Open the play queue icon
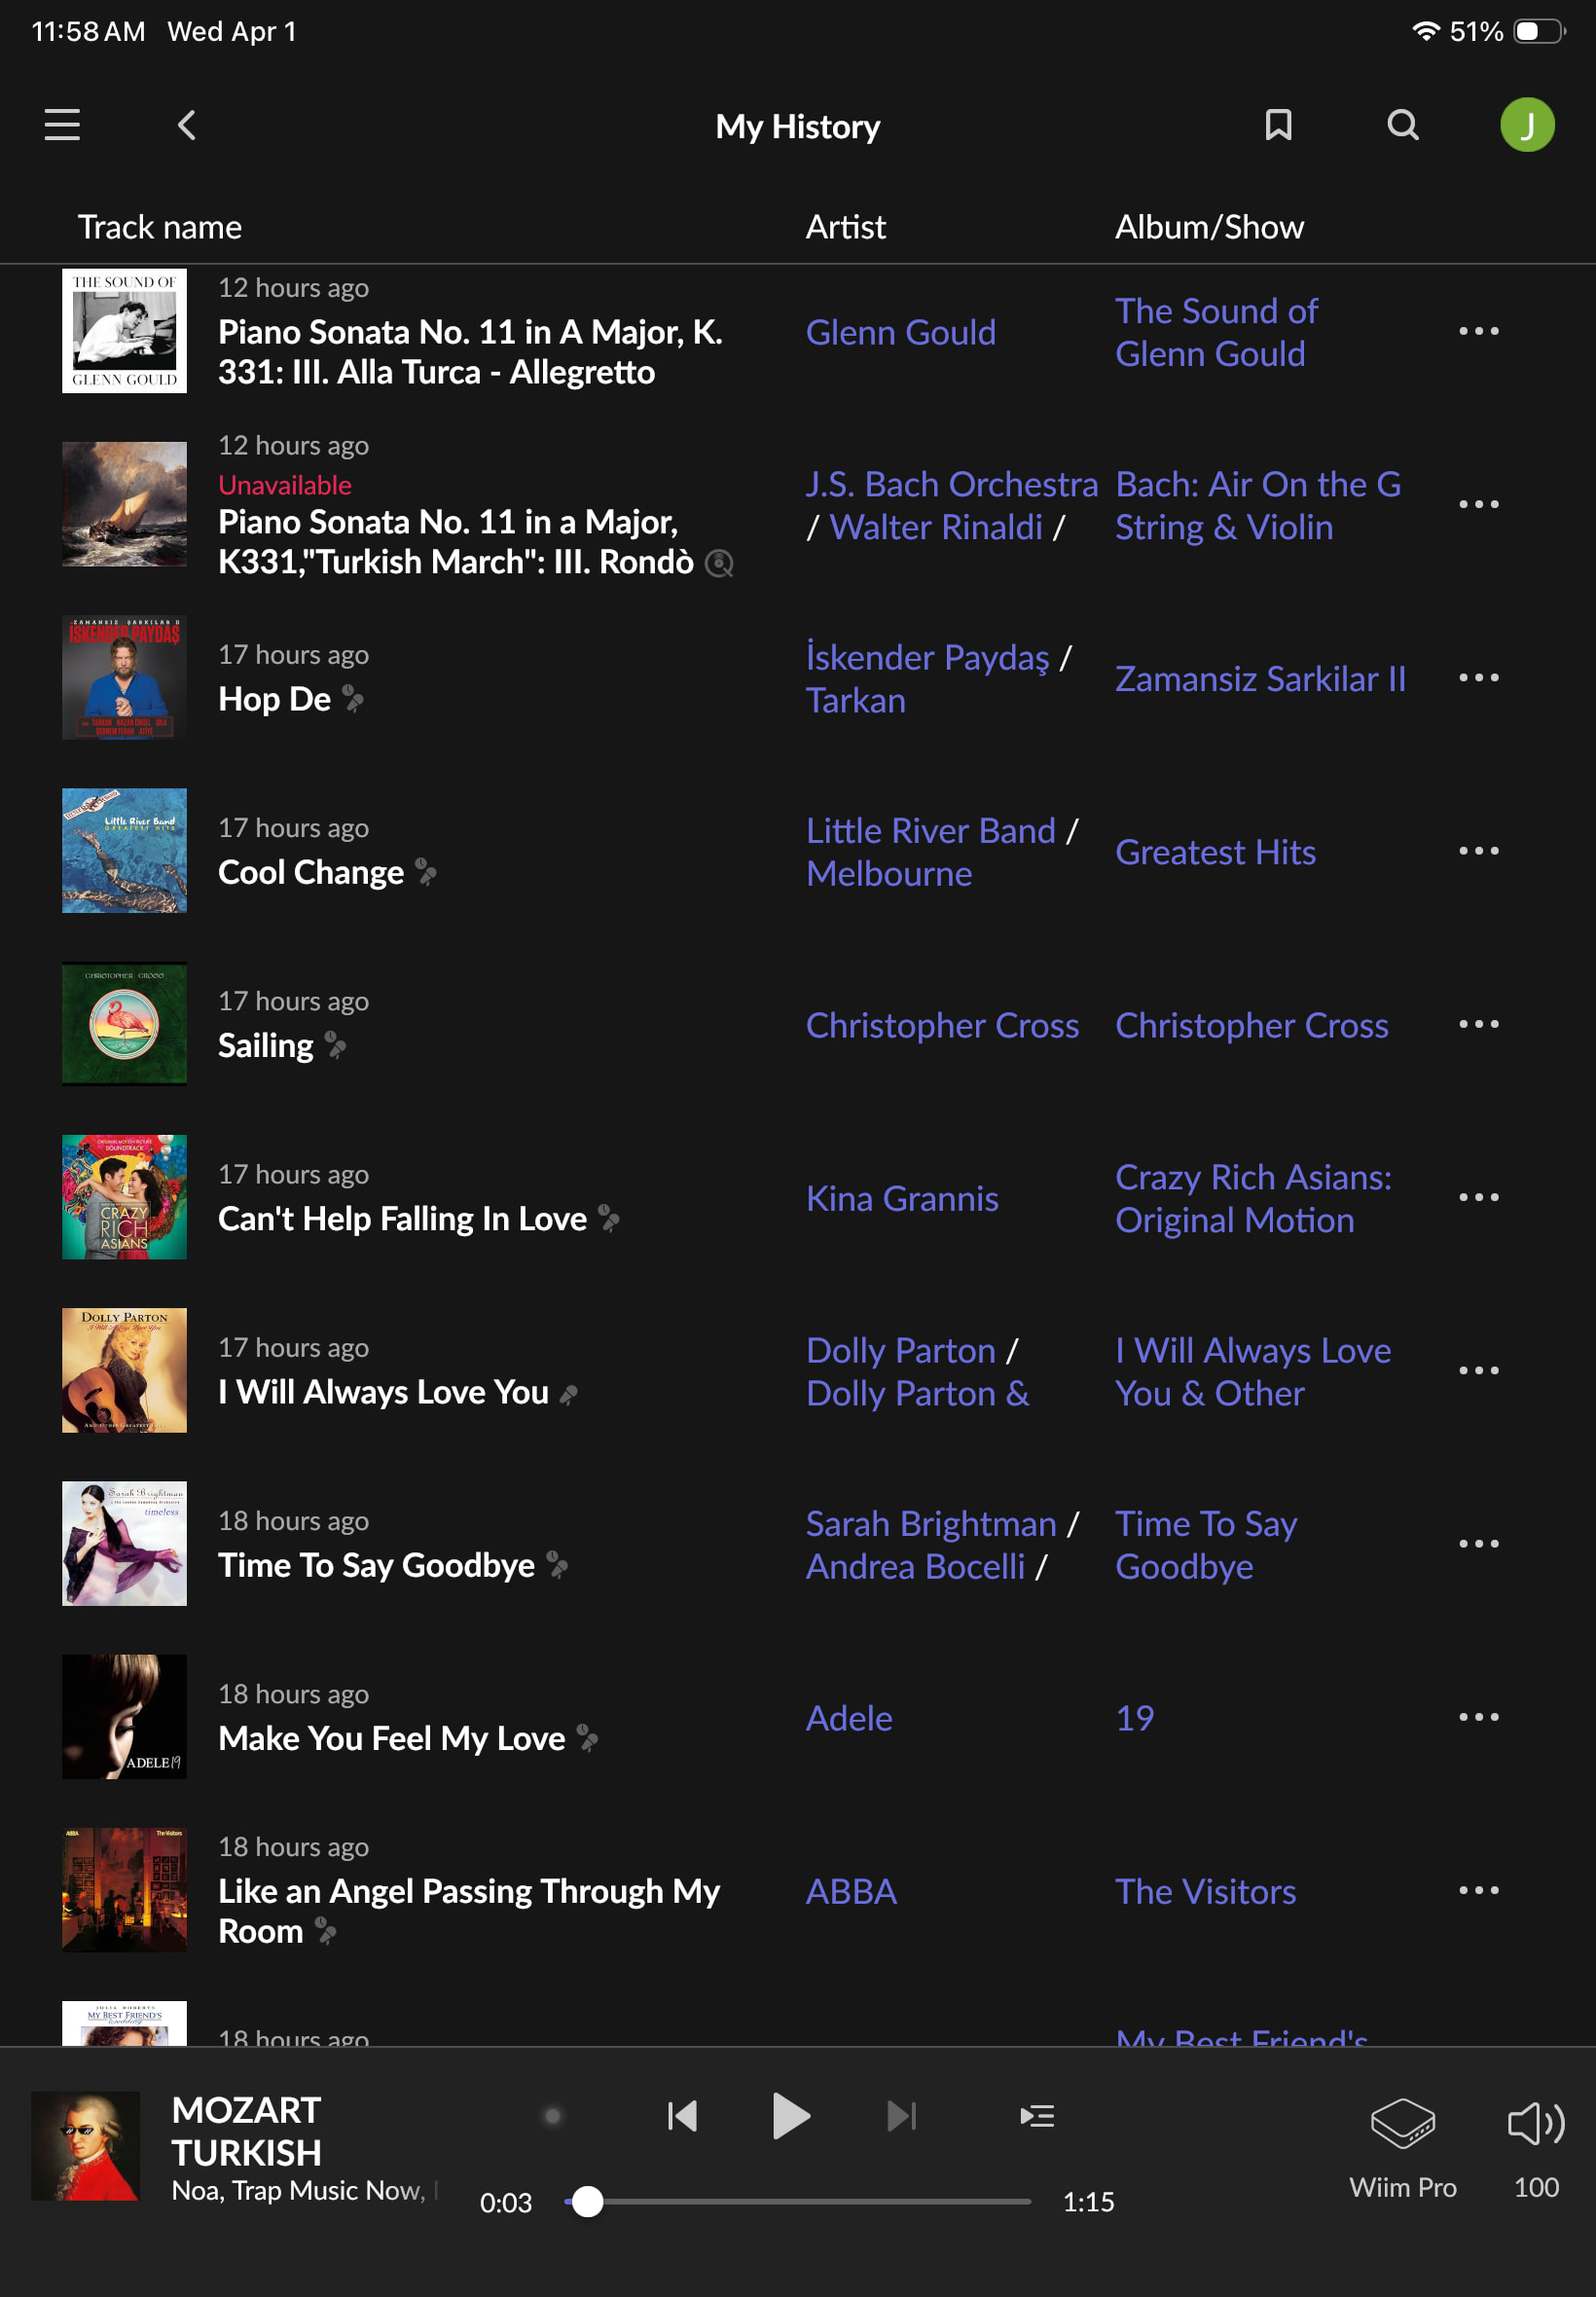The image size is (1596, 2297). coord(1037,2115)
